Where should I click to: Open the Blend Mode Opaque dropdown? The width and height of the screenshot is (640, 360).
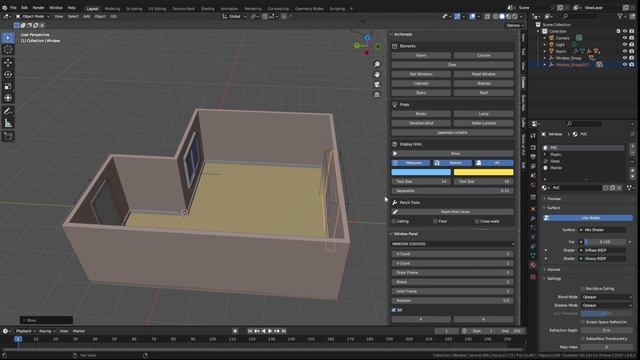607,297
